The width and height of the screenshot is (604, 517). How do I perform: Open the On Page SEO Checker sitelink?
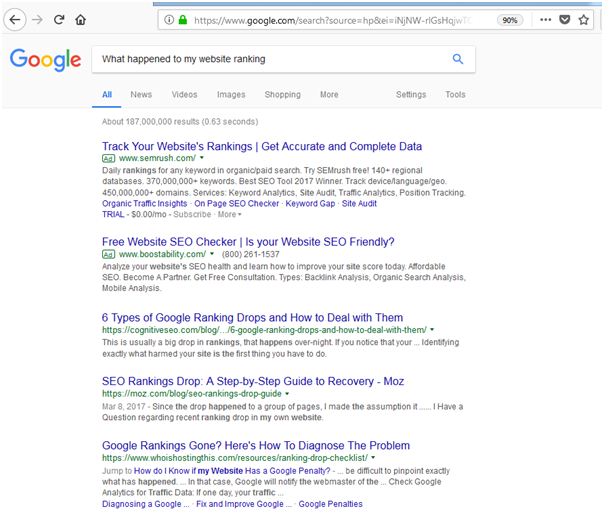point(237,203)
